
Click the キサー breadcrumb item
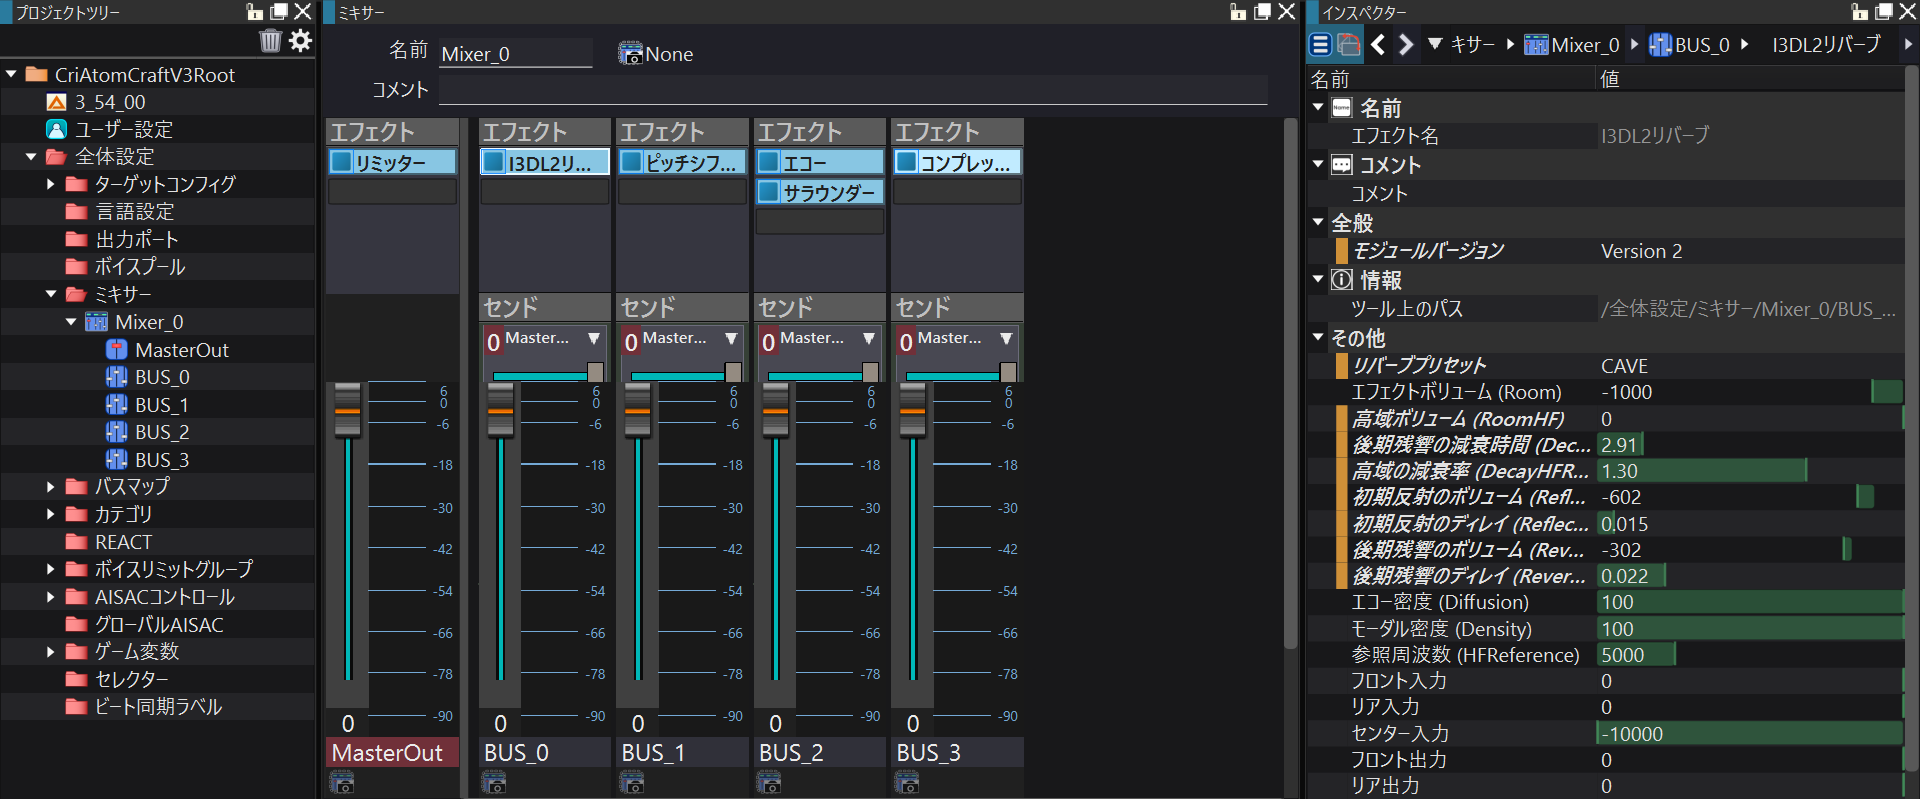1473,44
